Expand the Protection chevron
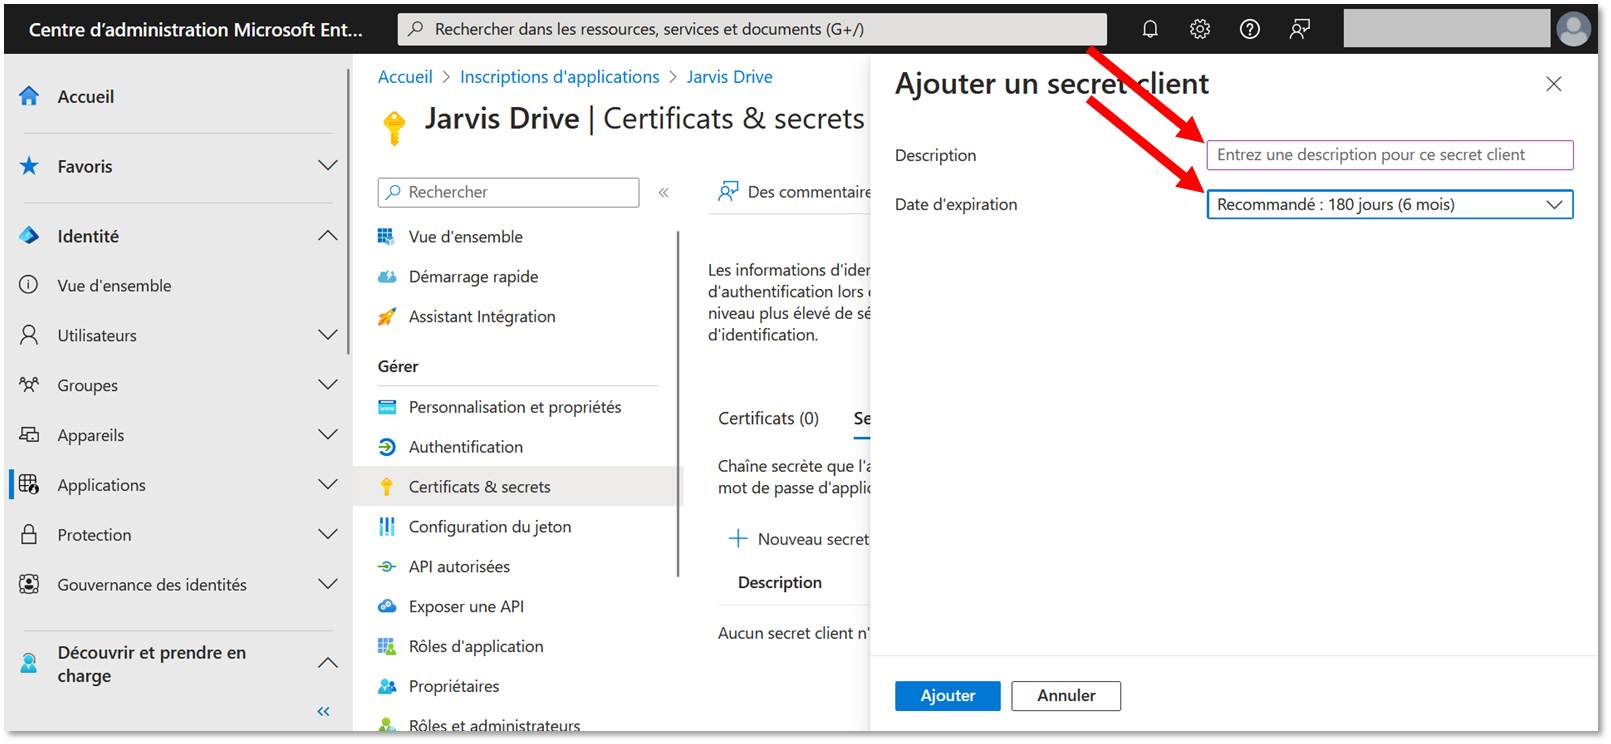This screenshot has height=744, width=1611. point(327,534)
